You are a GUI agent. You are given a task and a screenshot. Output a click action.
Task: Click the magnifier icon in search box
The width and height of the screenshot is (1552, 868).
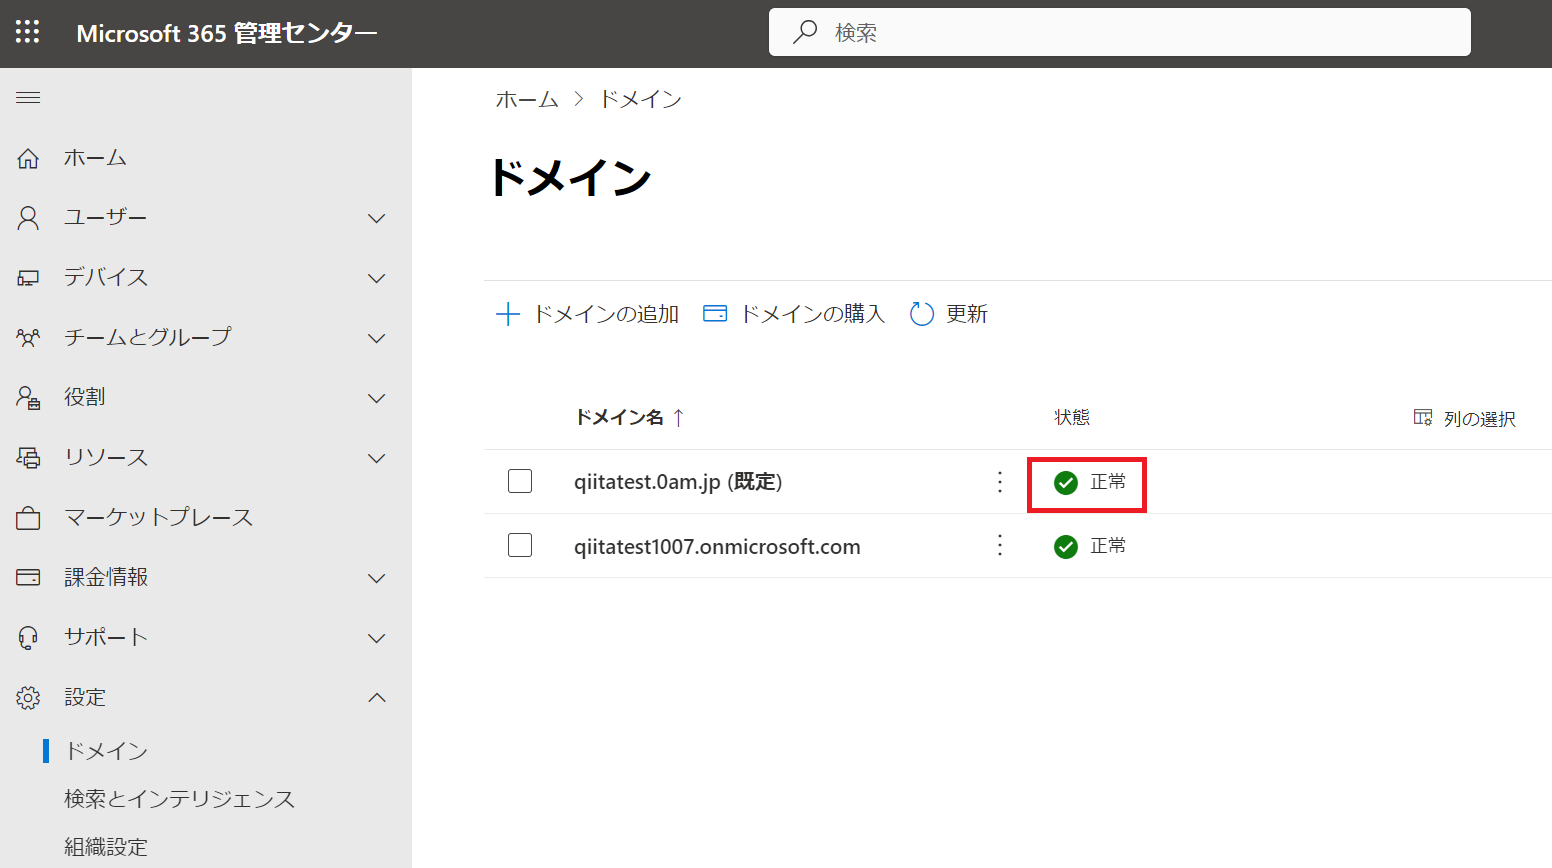point(805,32)
